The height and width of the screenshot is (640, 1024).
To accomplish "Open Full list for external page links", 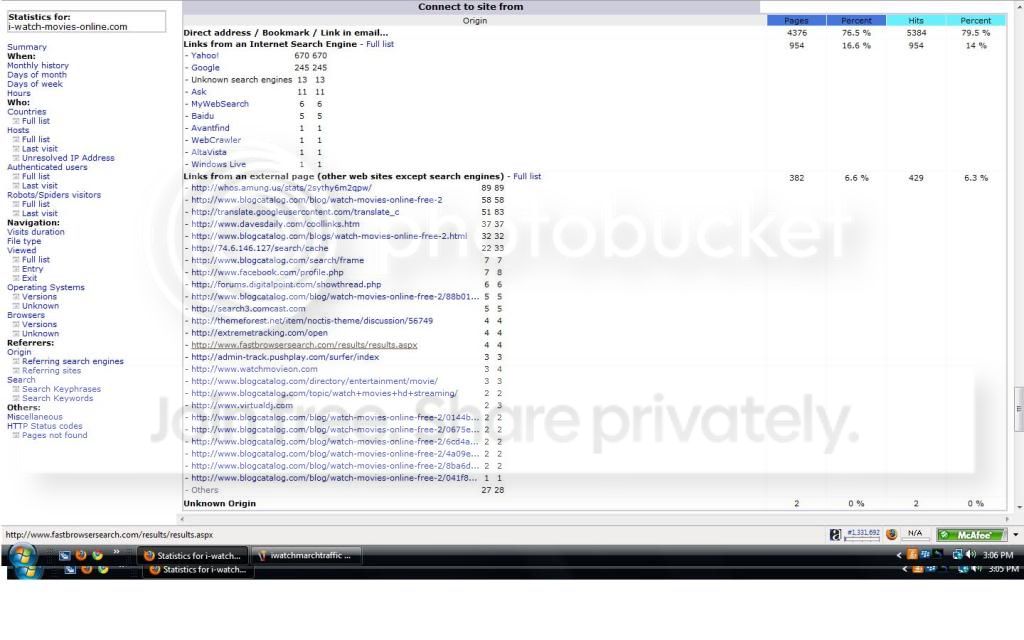I will point(527,176).
